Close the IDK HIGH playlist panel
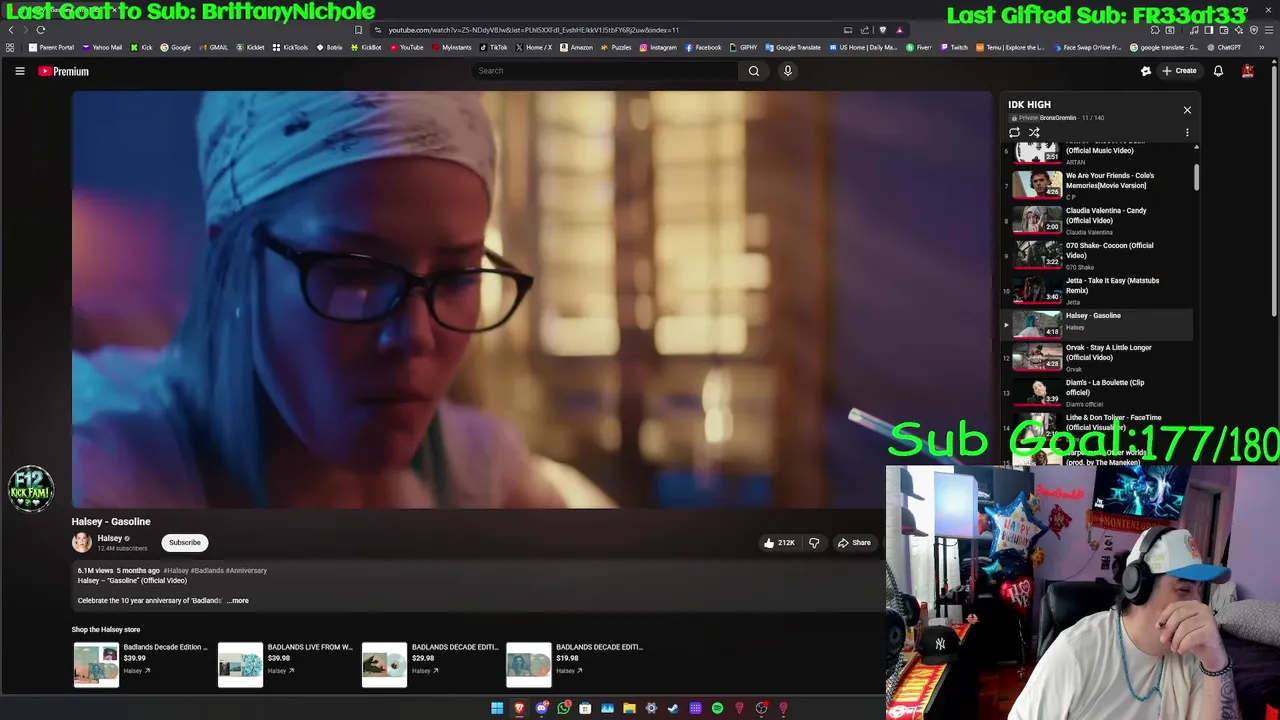The image size is (1280, 720). click(x=1187, y=110)
